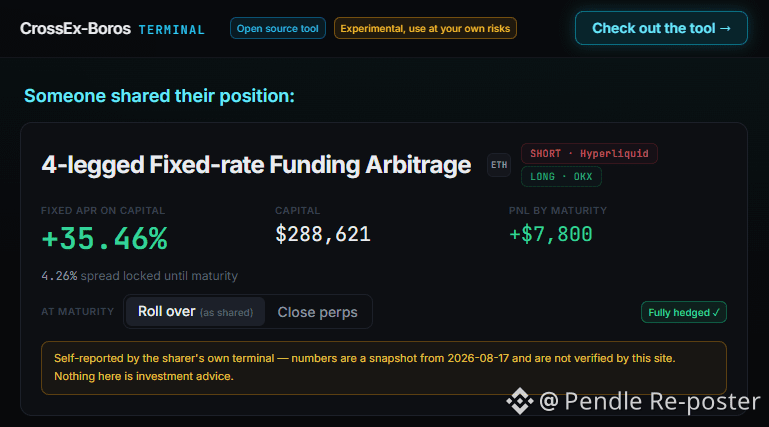
Task: Click the TERMINAL label in header
Action: (172, 30)
